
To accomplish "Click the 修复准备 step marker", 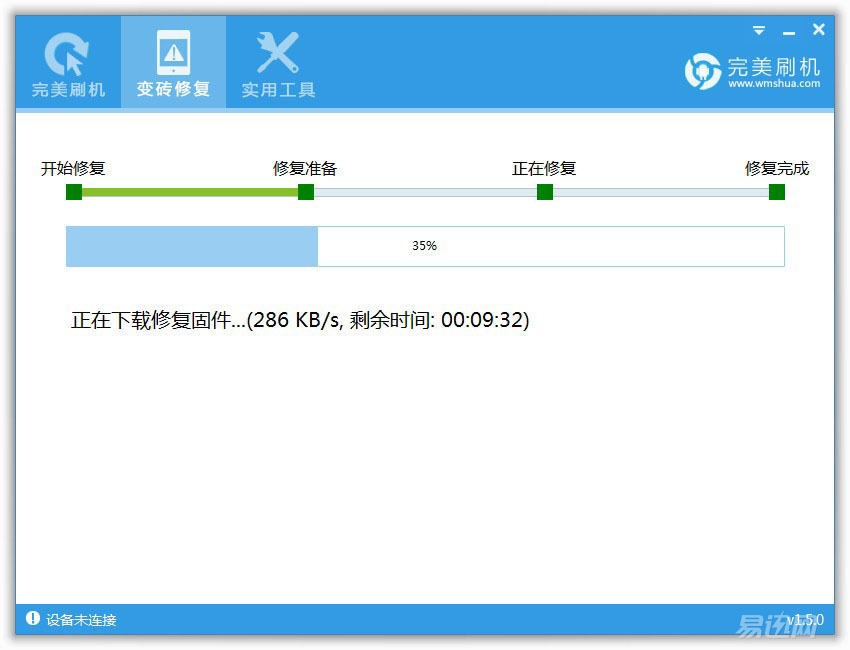I will (306, 192).
